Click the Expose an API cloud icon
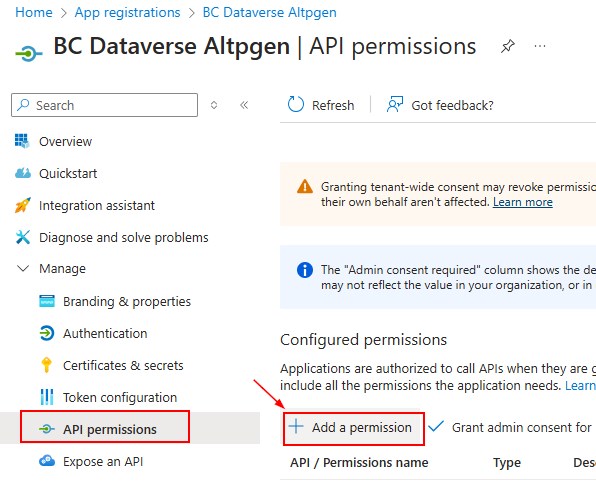 pos(47,461)
